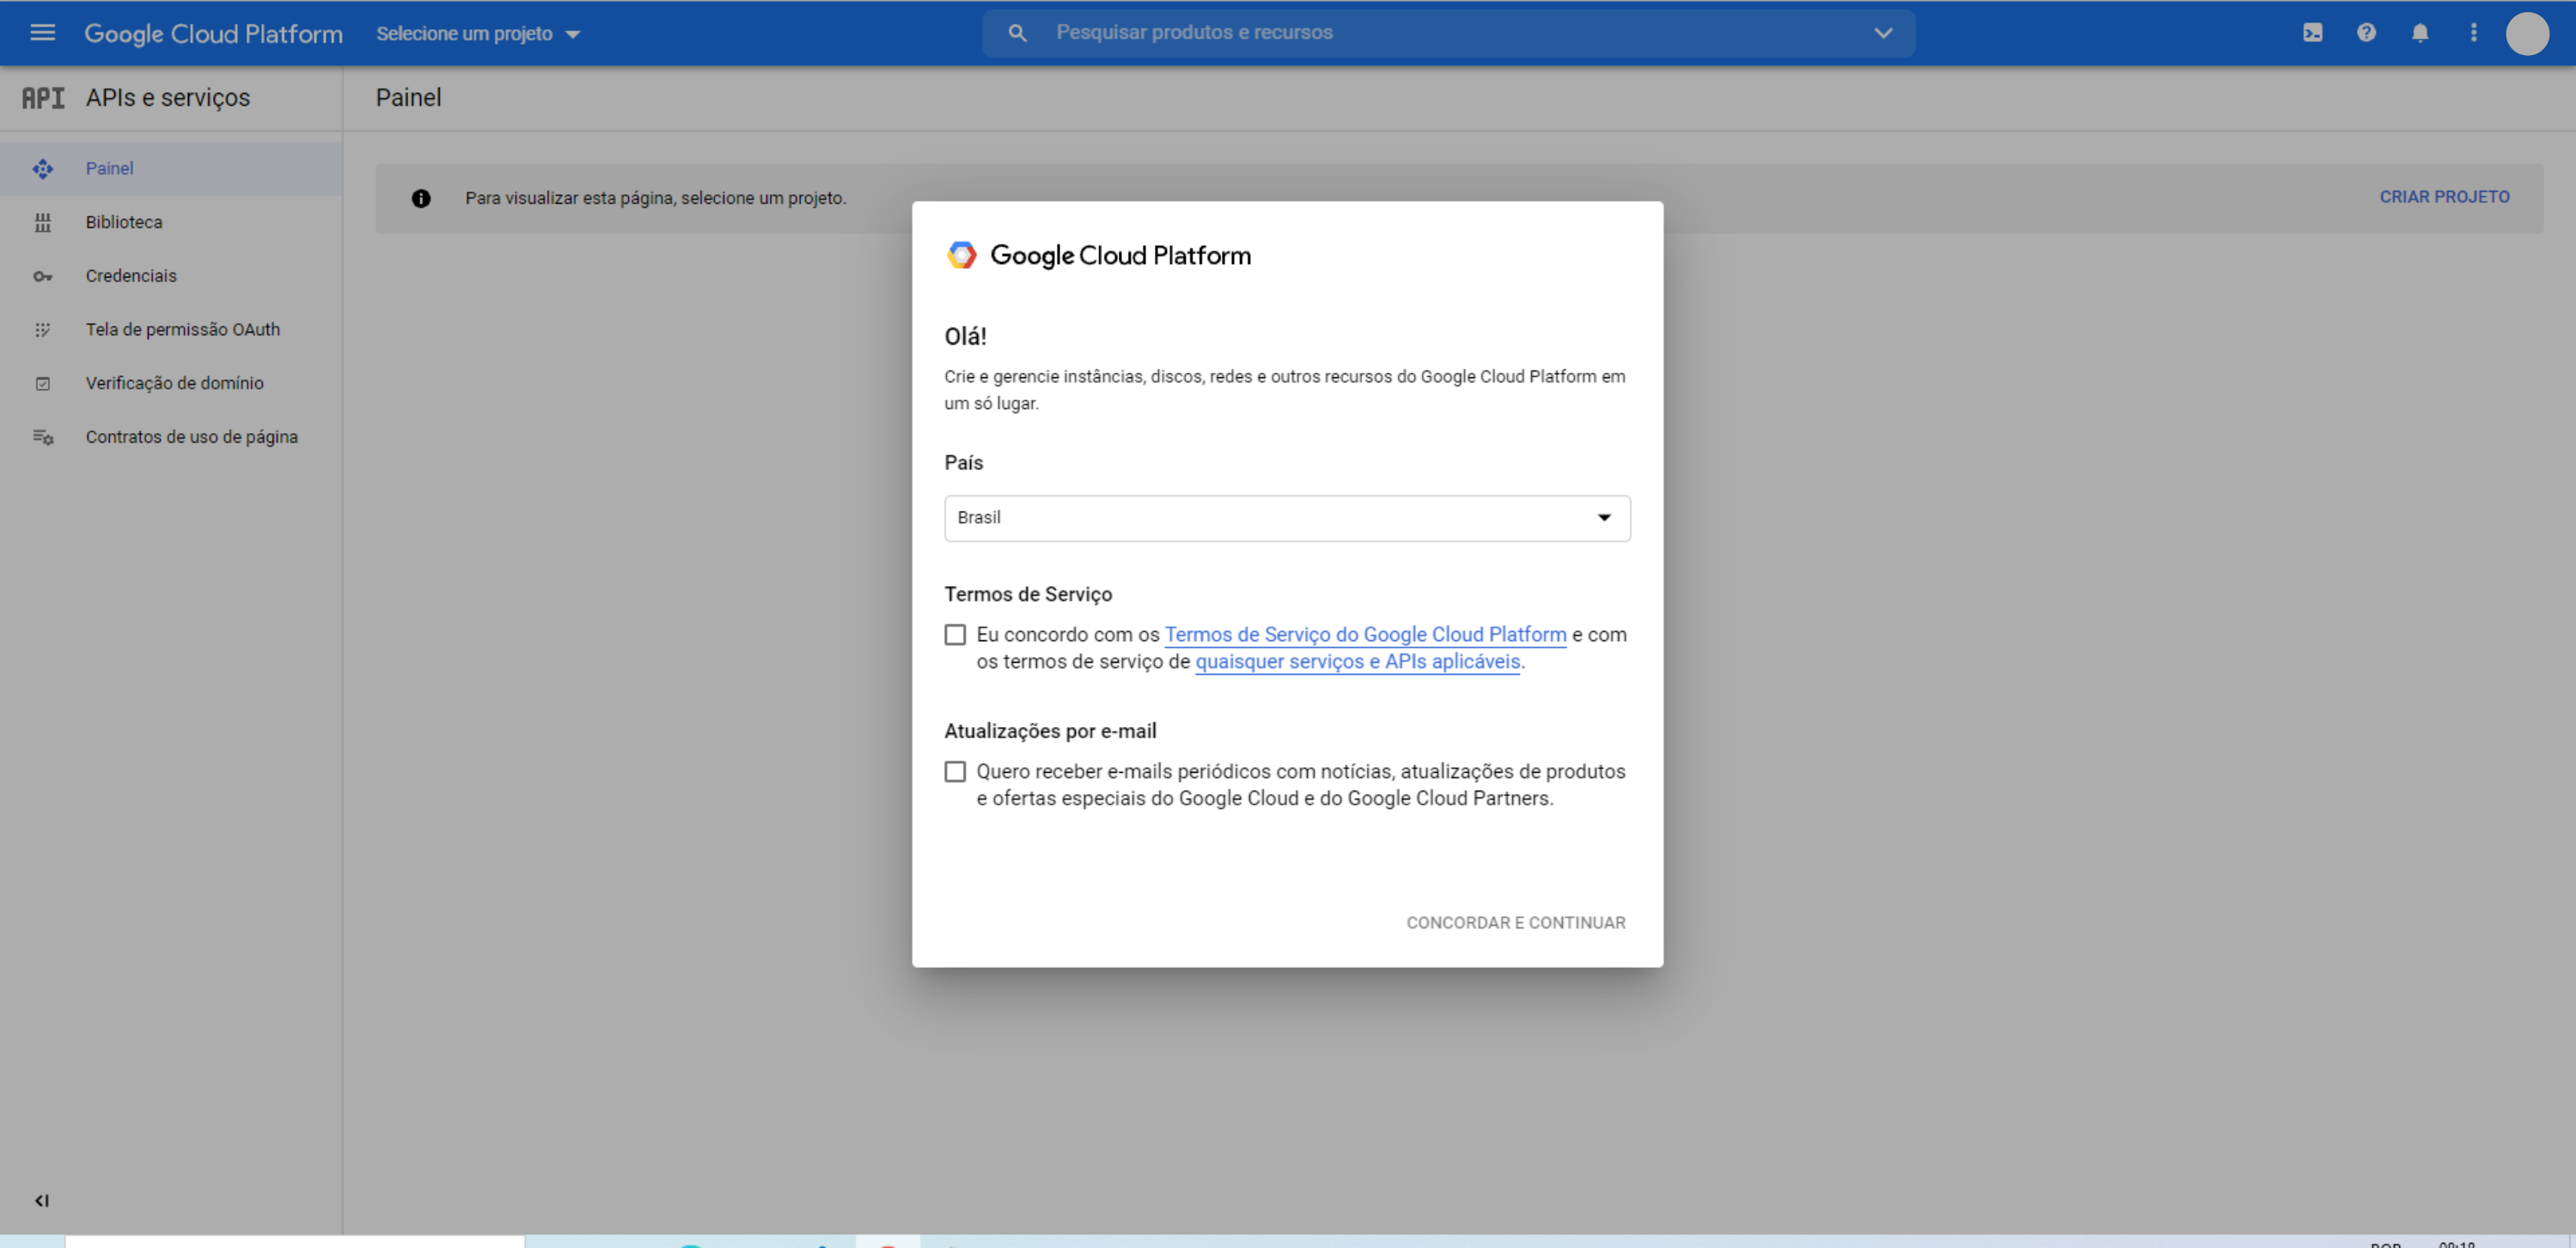Click CRIAR PROJETO

click(x=2444, y=197)
